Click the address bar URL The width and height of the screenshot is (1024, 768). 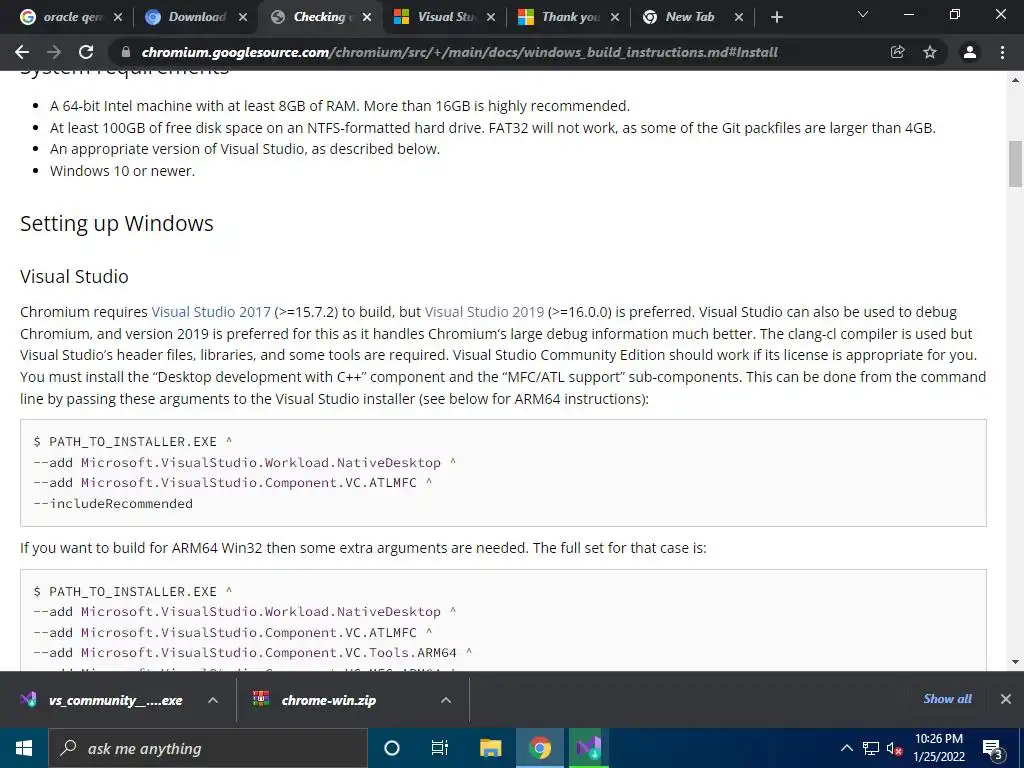(x=459, y=52)
